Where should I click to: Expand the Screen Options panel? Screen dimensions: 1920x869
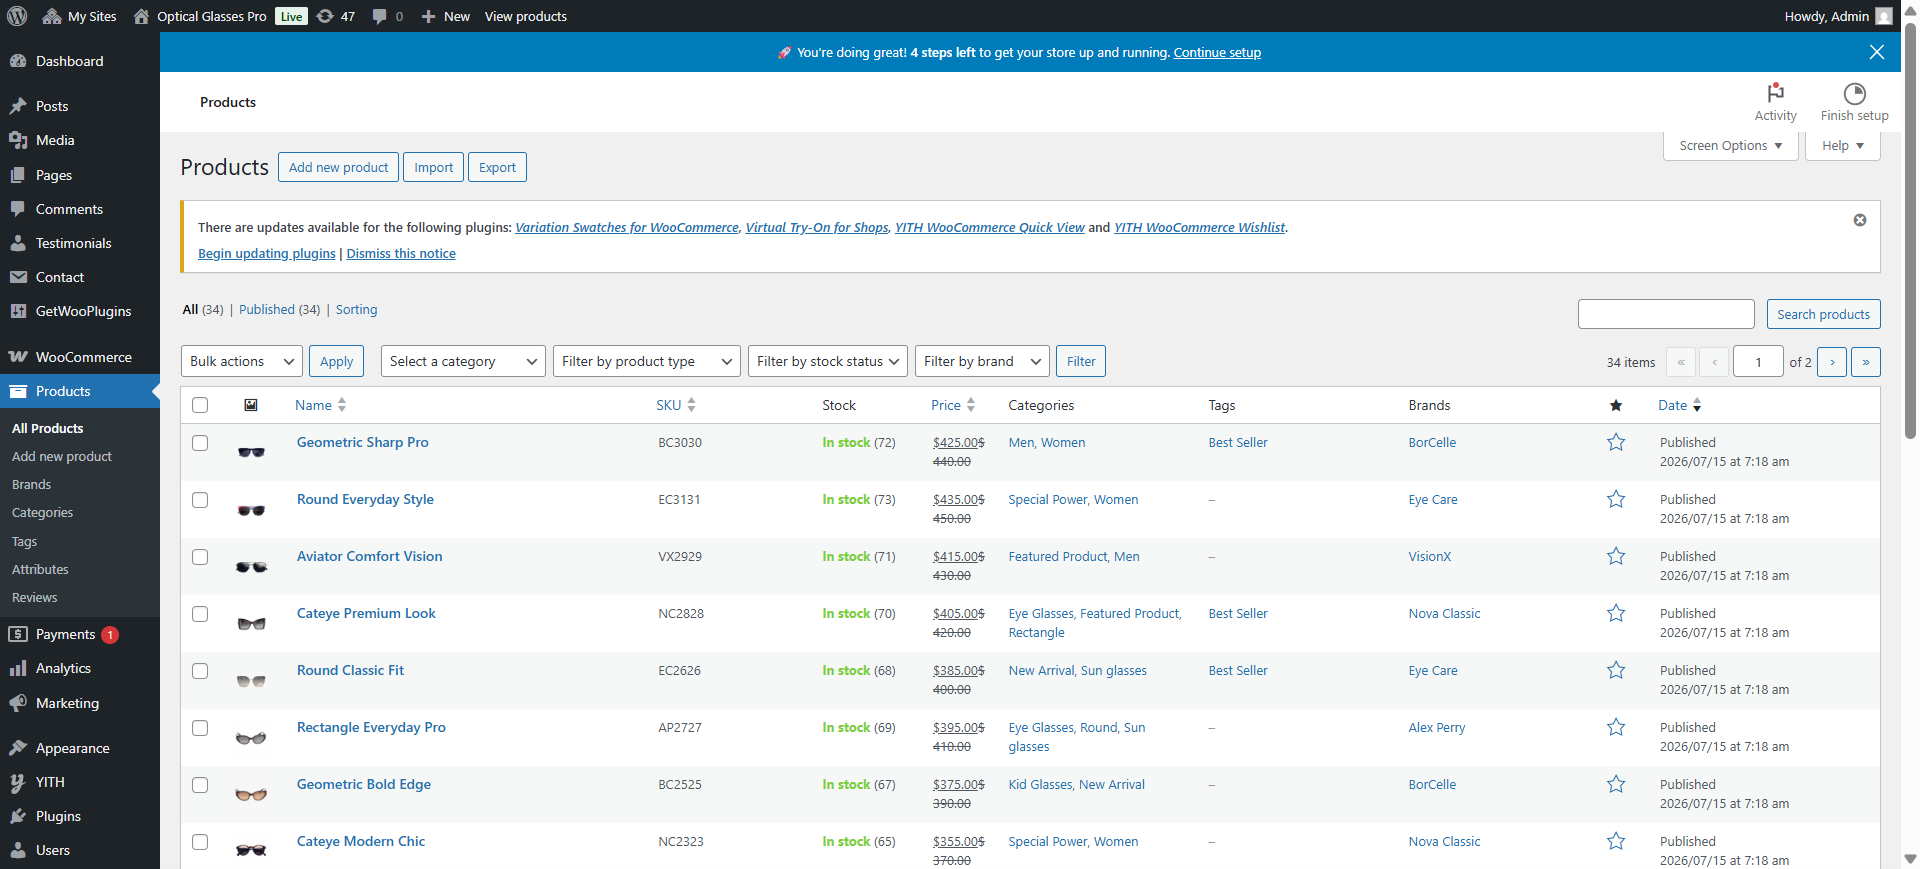(x=1731, y=145)
